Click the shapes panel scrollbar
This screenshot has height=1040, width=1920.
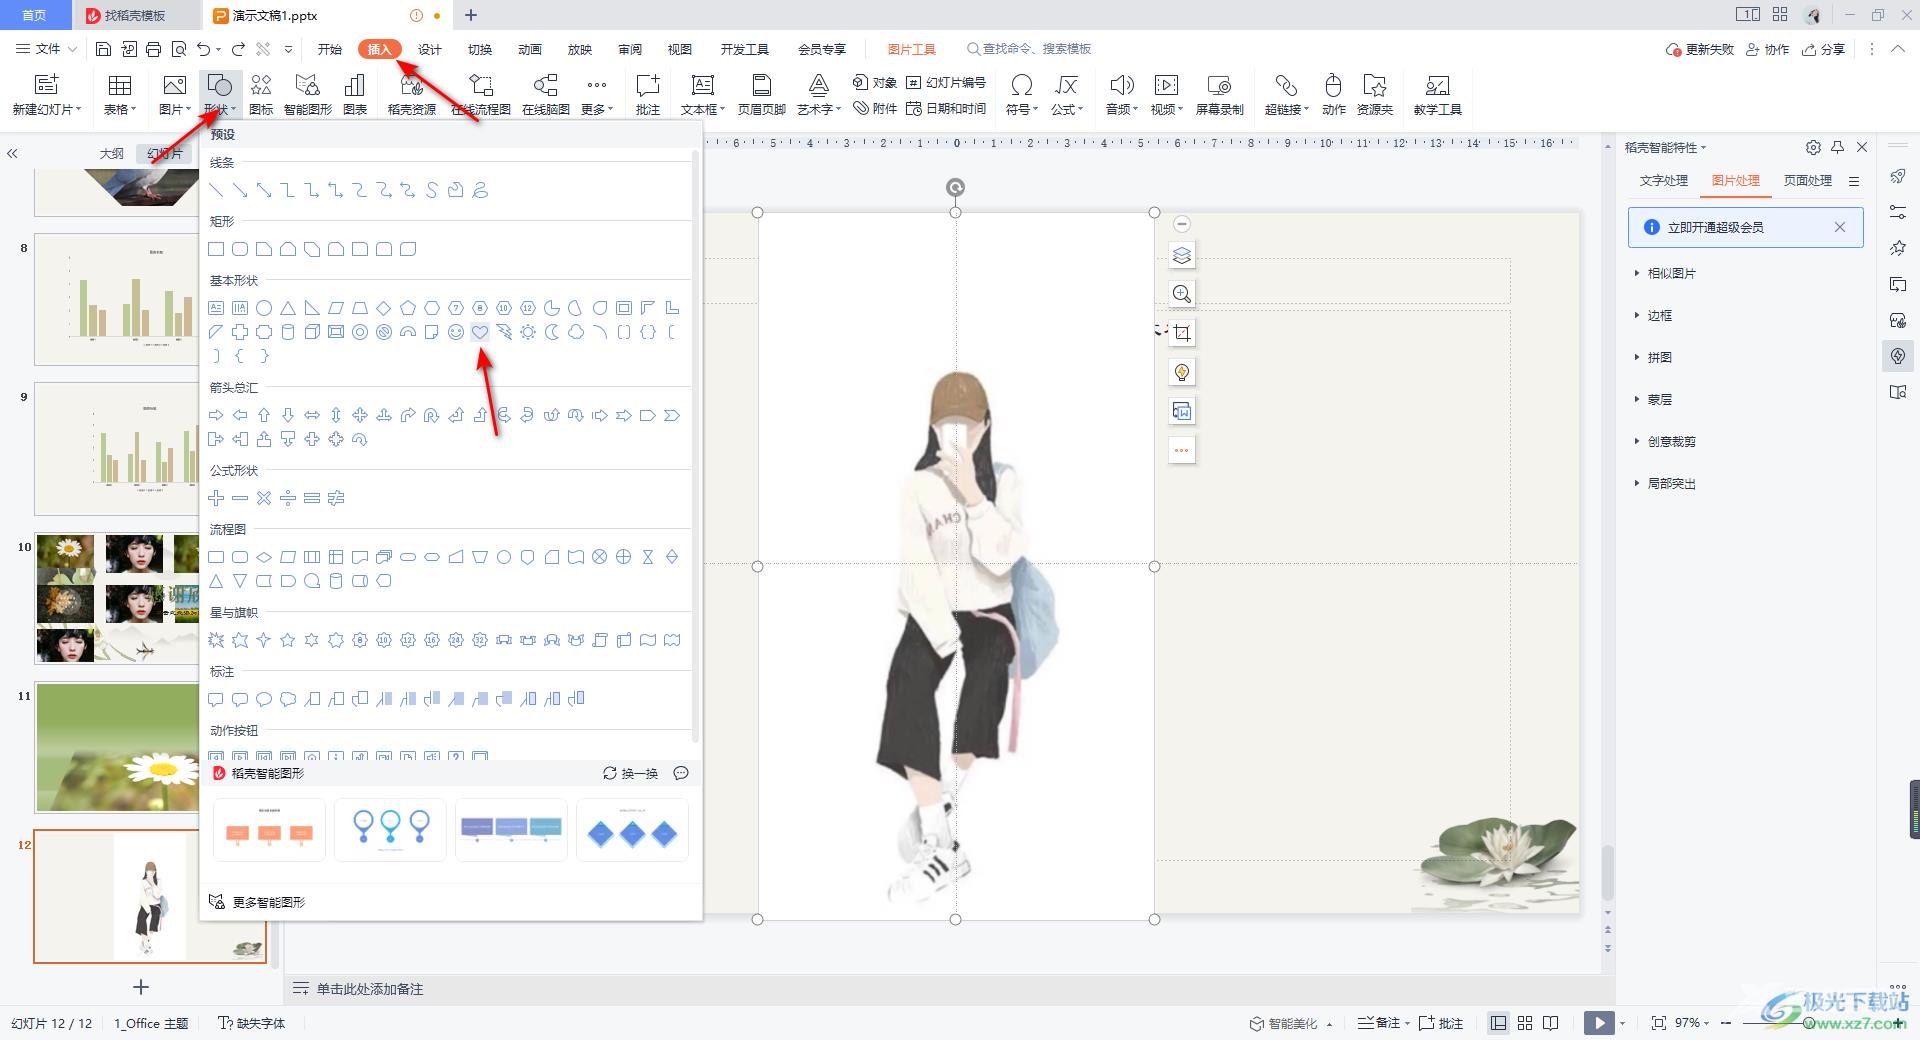[695, 445]
